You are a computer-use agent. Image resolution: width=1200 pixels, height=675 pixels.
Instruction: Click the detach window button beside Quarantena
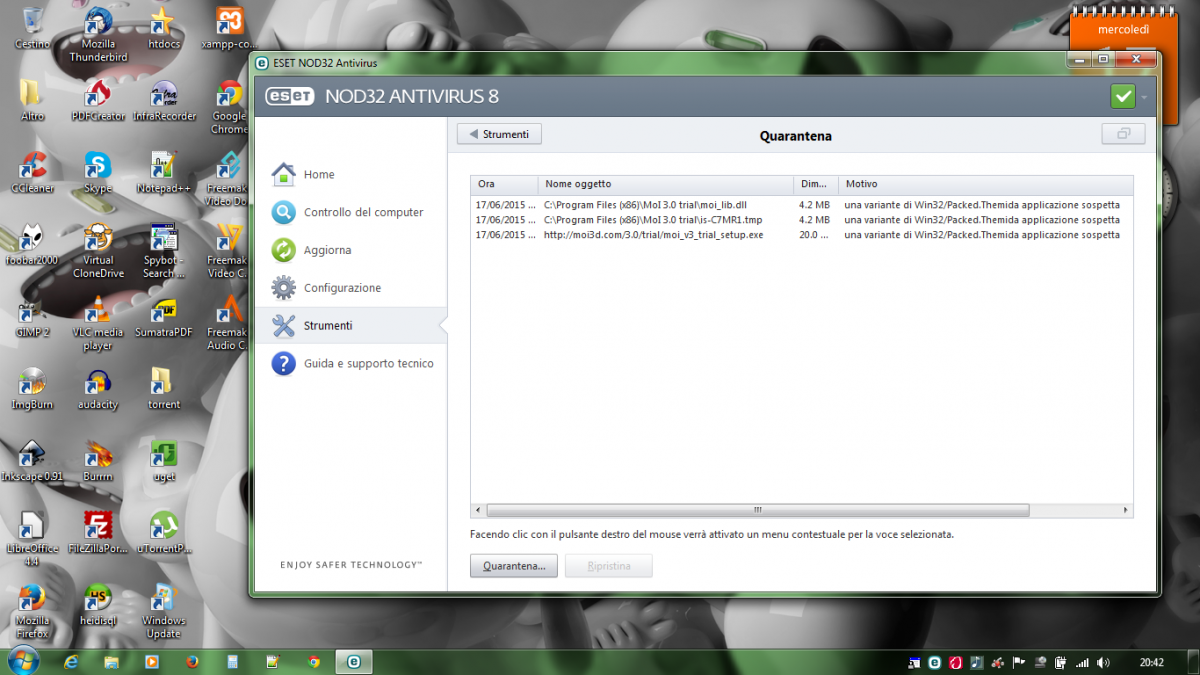1123,134
